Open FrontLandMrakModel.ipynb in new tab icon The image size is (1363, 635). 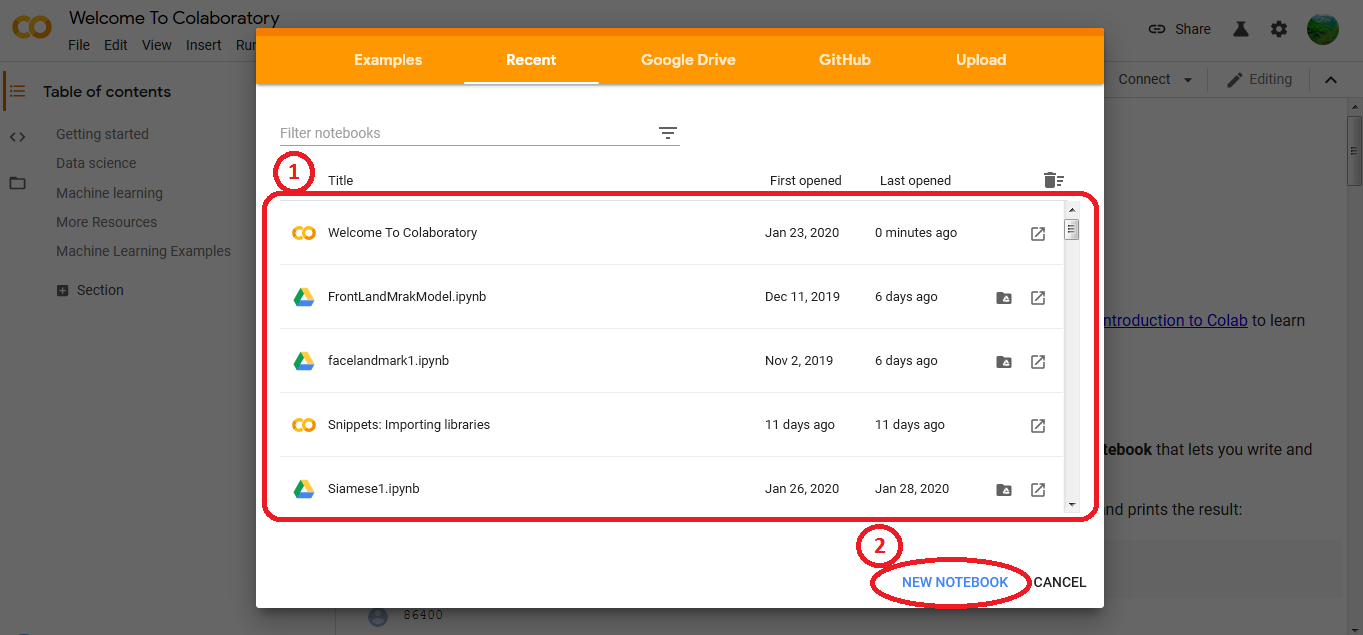pos(1038,298)
